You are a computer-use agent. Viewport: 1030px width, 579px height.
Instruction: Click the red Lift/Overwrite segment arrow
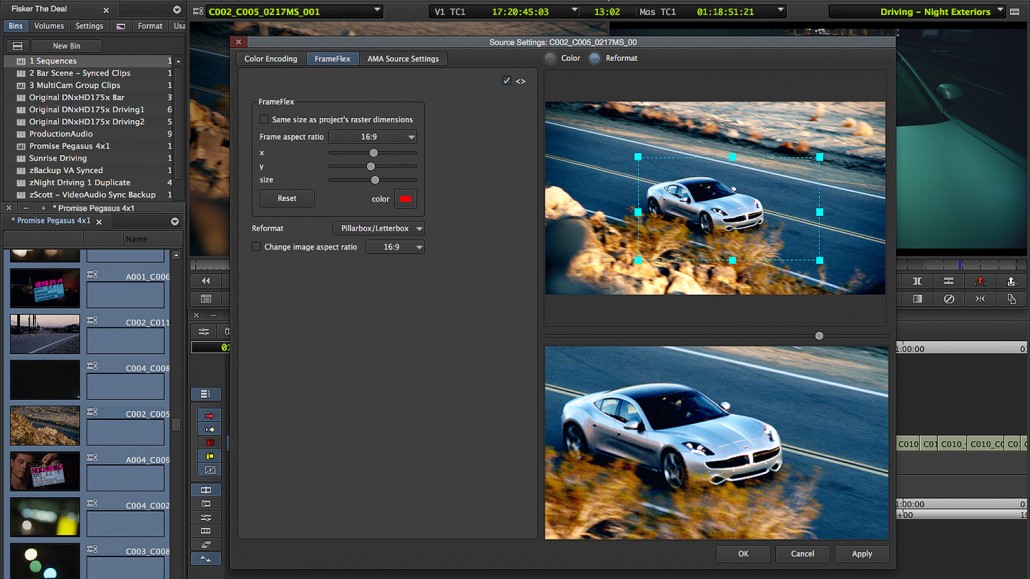[x=209, y=415]
